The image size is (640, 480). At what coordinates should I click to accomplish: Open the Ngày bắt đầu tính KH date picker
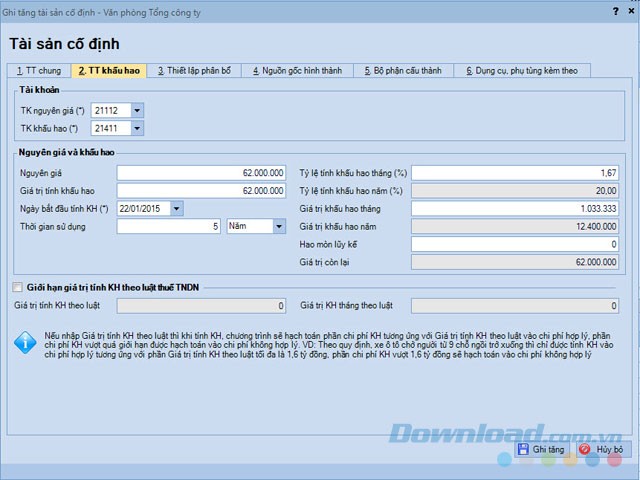coord(176,208)
